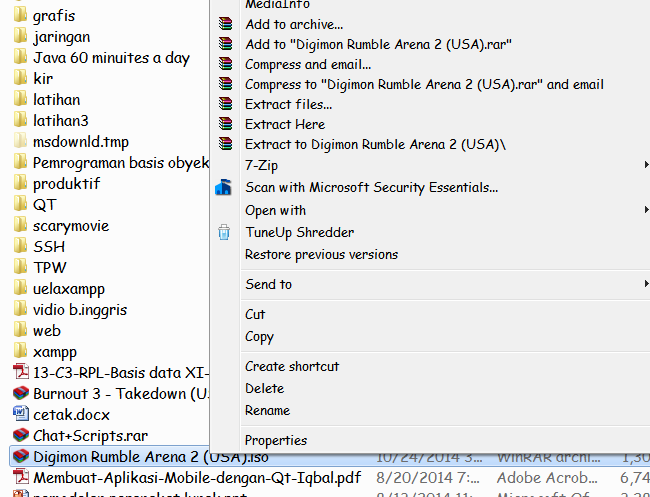
Task: Expand the 7-Zip submenu arrow
Action: [646, 165]
